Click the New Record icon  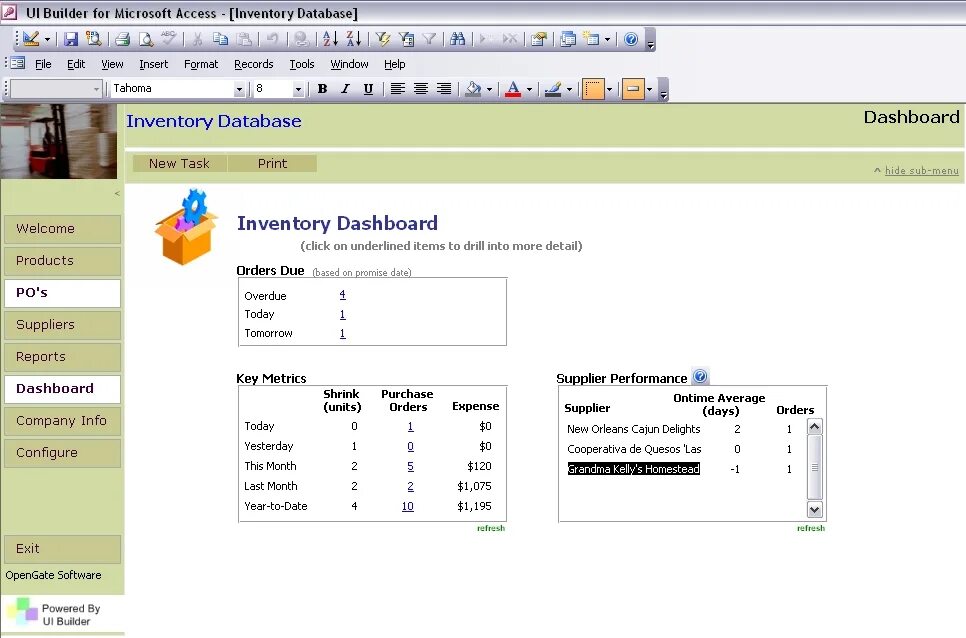click(x=486, y=39)
